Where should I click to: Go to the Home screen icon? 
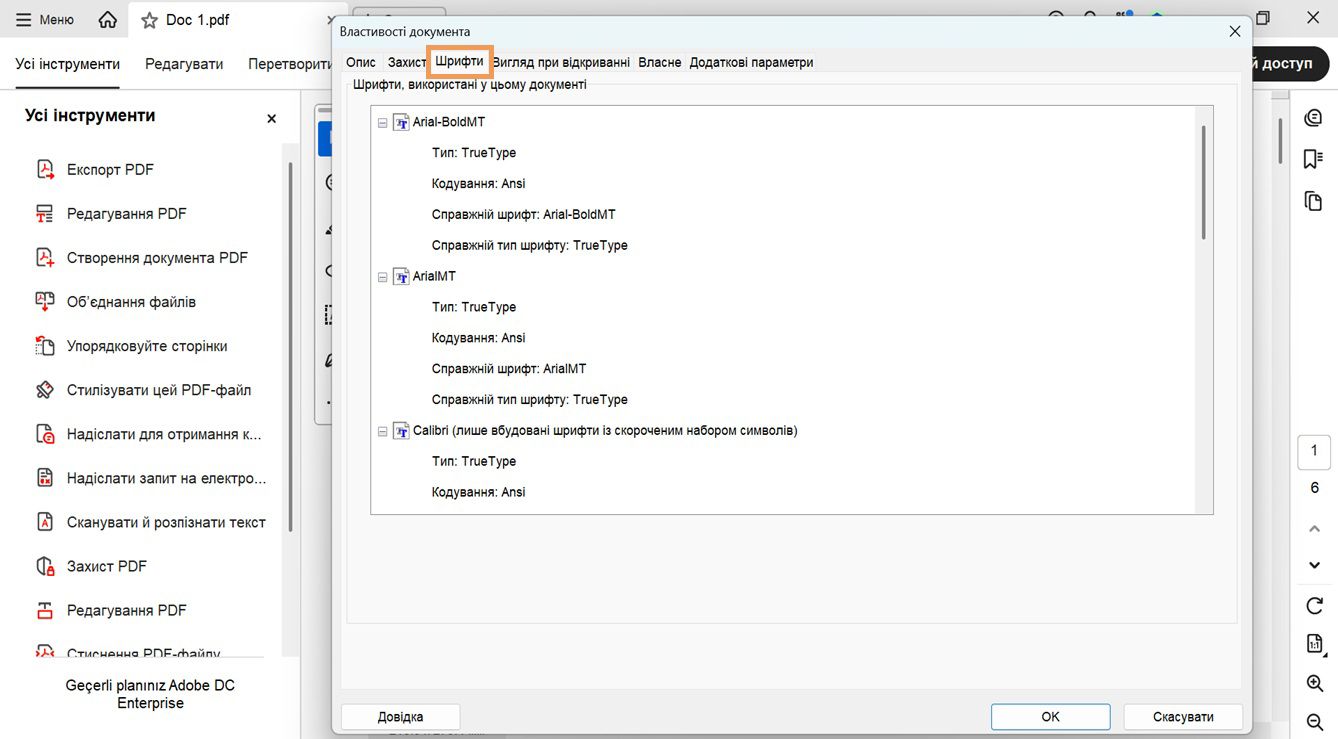point(108,20)
